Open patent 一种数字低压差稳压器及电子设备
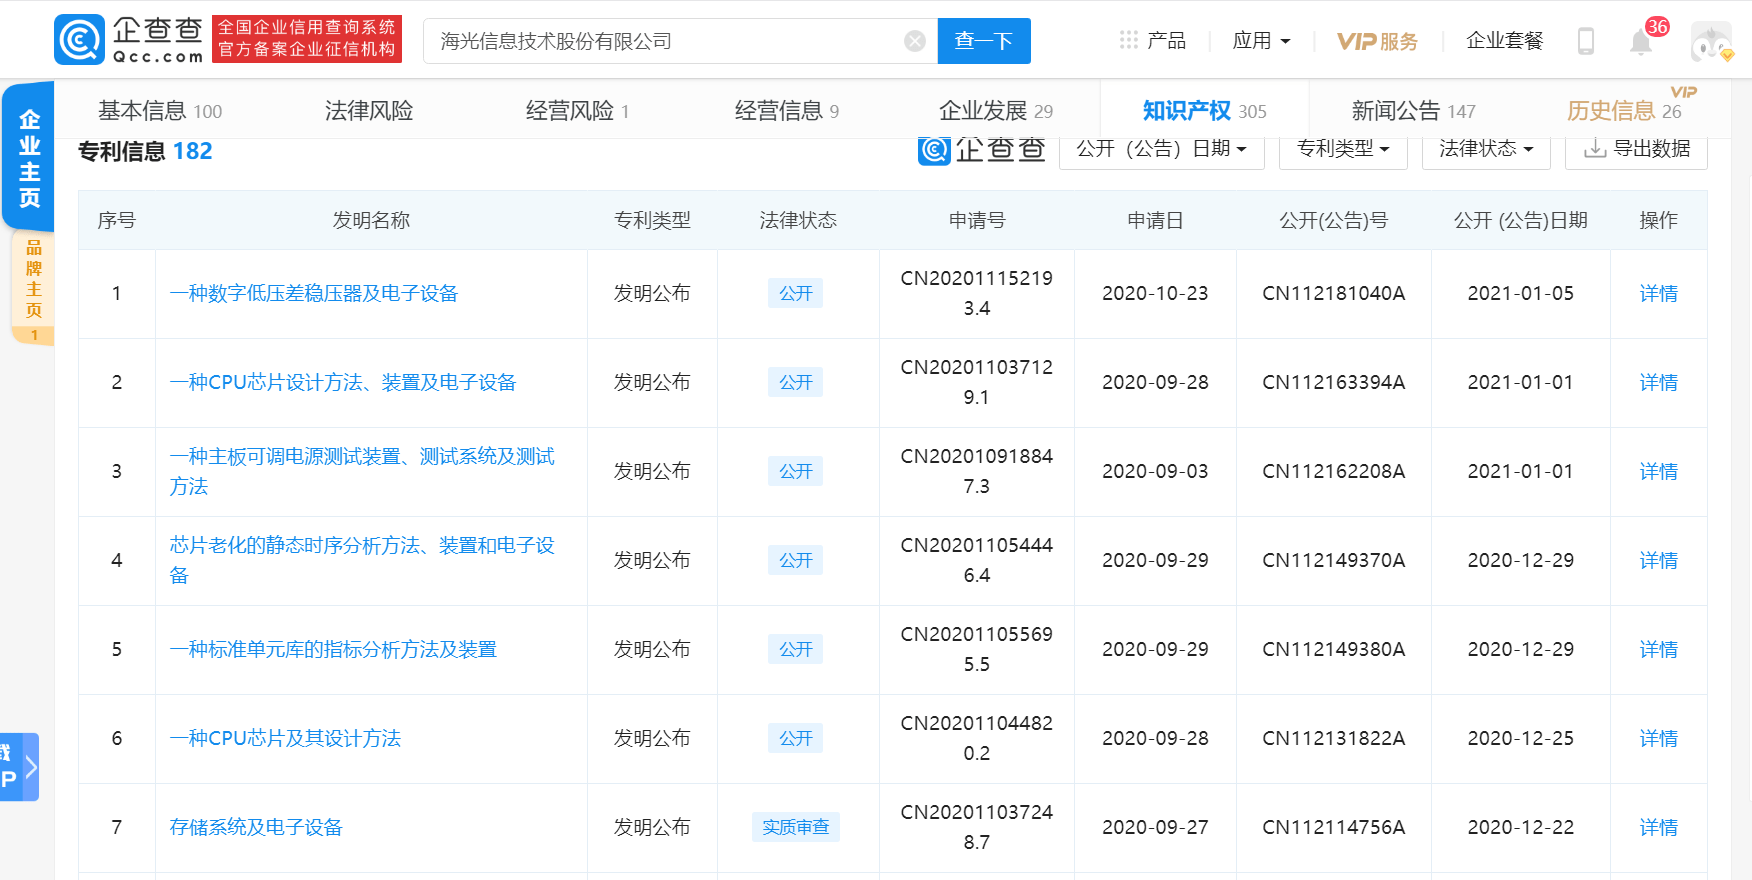 314,293
